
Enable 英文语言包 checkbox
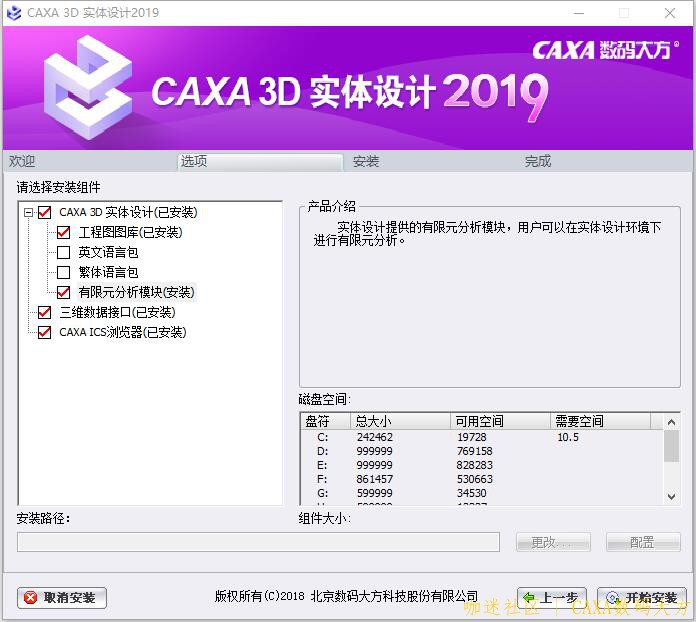(x=63, y=252)
